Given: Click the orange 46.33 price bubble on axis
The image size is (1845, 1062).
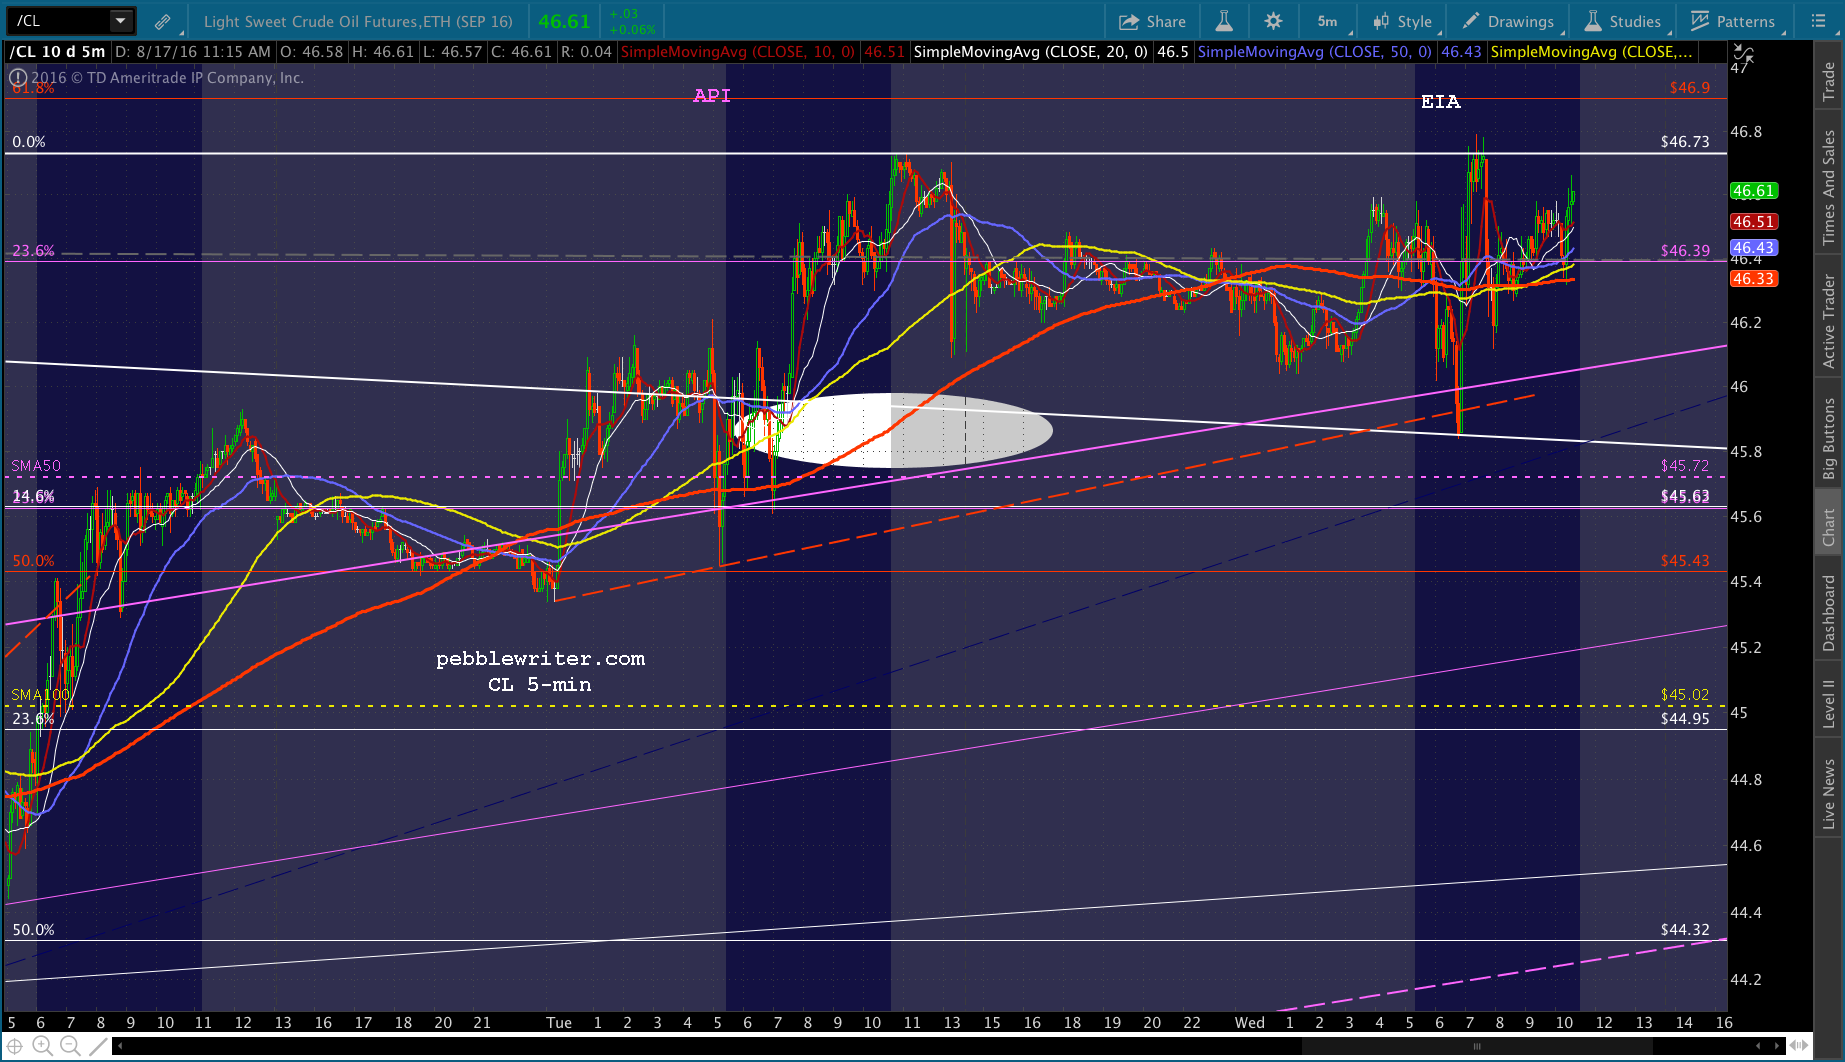Looking at the screenshot, I should point(1754,279).
